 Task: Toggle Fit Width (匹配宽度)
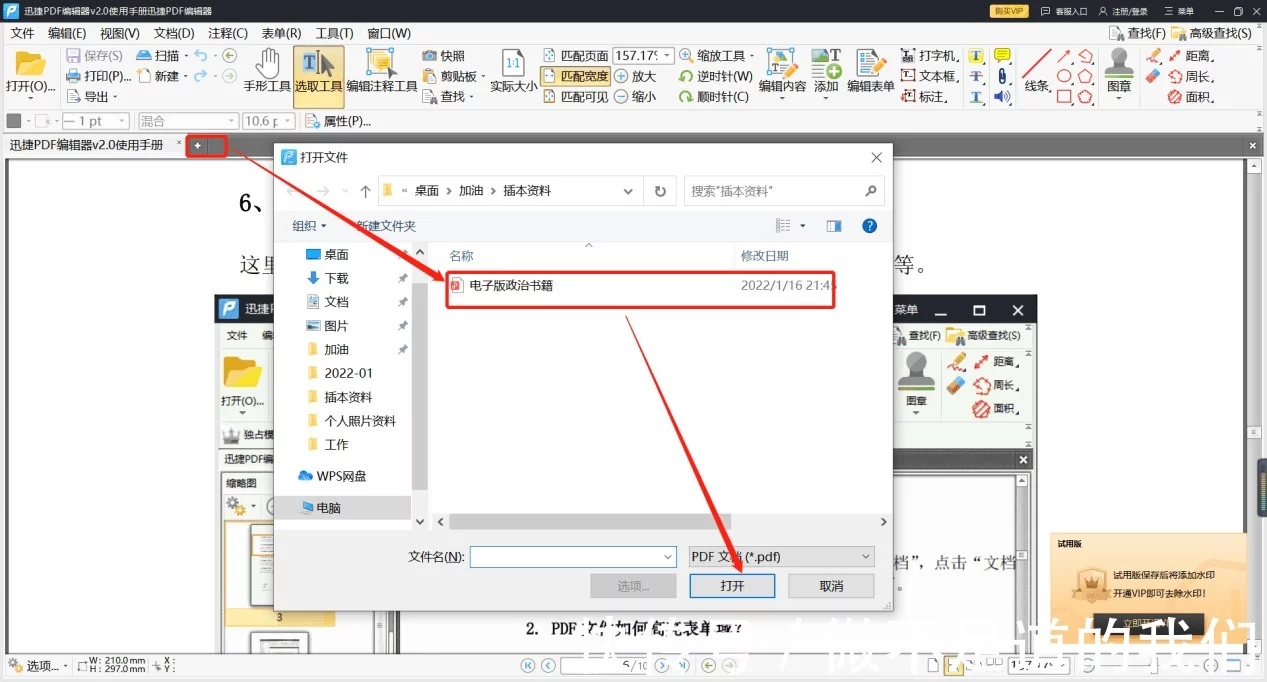click(576, 76)
